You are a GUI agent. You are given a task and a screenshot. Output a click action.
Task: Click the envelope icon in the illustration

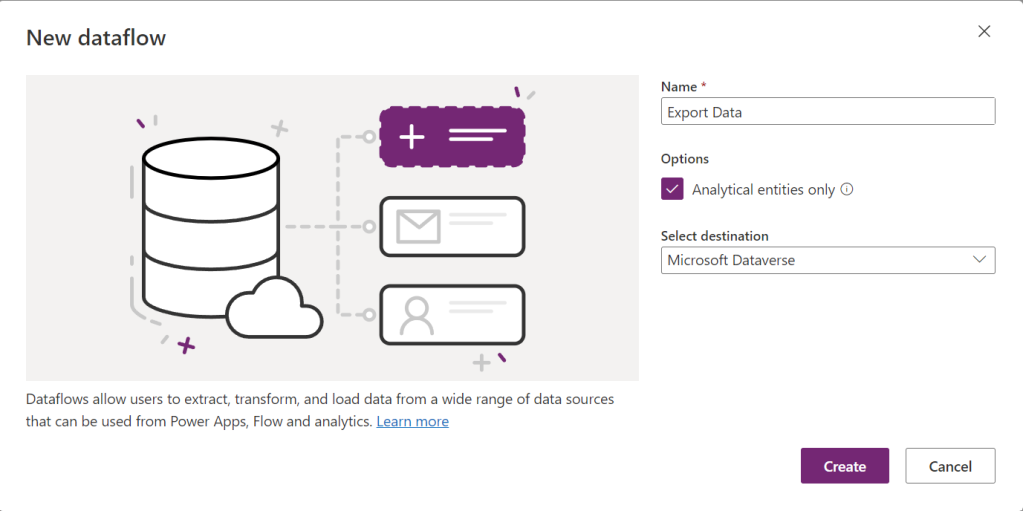[x=418, y=226]
